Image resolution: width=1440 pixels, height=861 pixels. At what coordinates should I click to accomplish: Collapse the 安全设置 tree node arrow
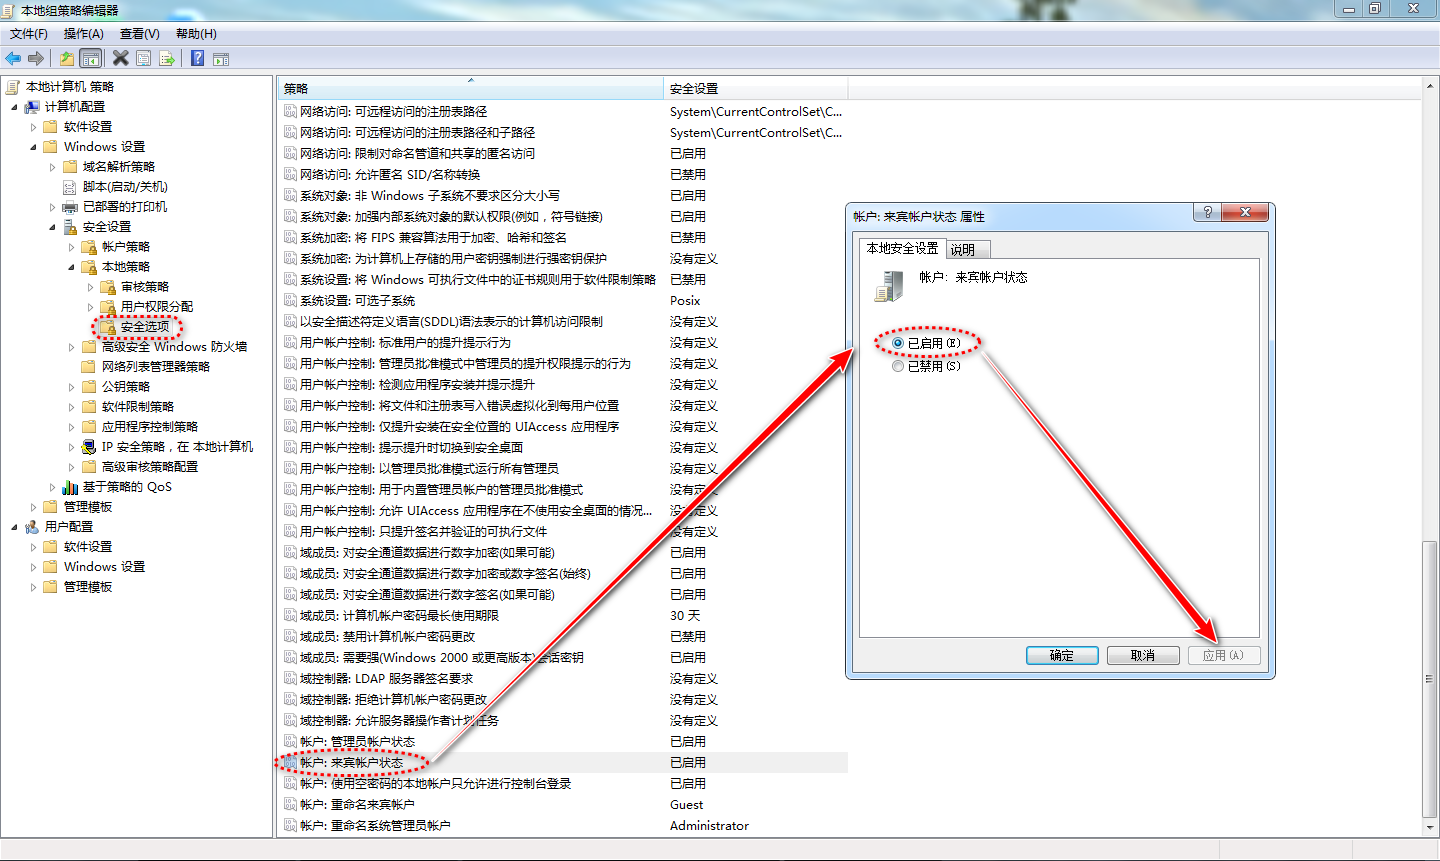pyautogui.click(x=52, y=227)
